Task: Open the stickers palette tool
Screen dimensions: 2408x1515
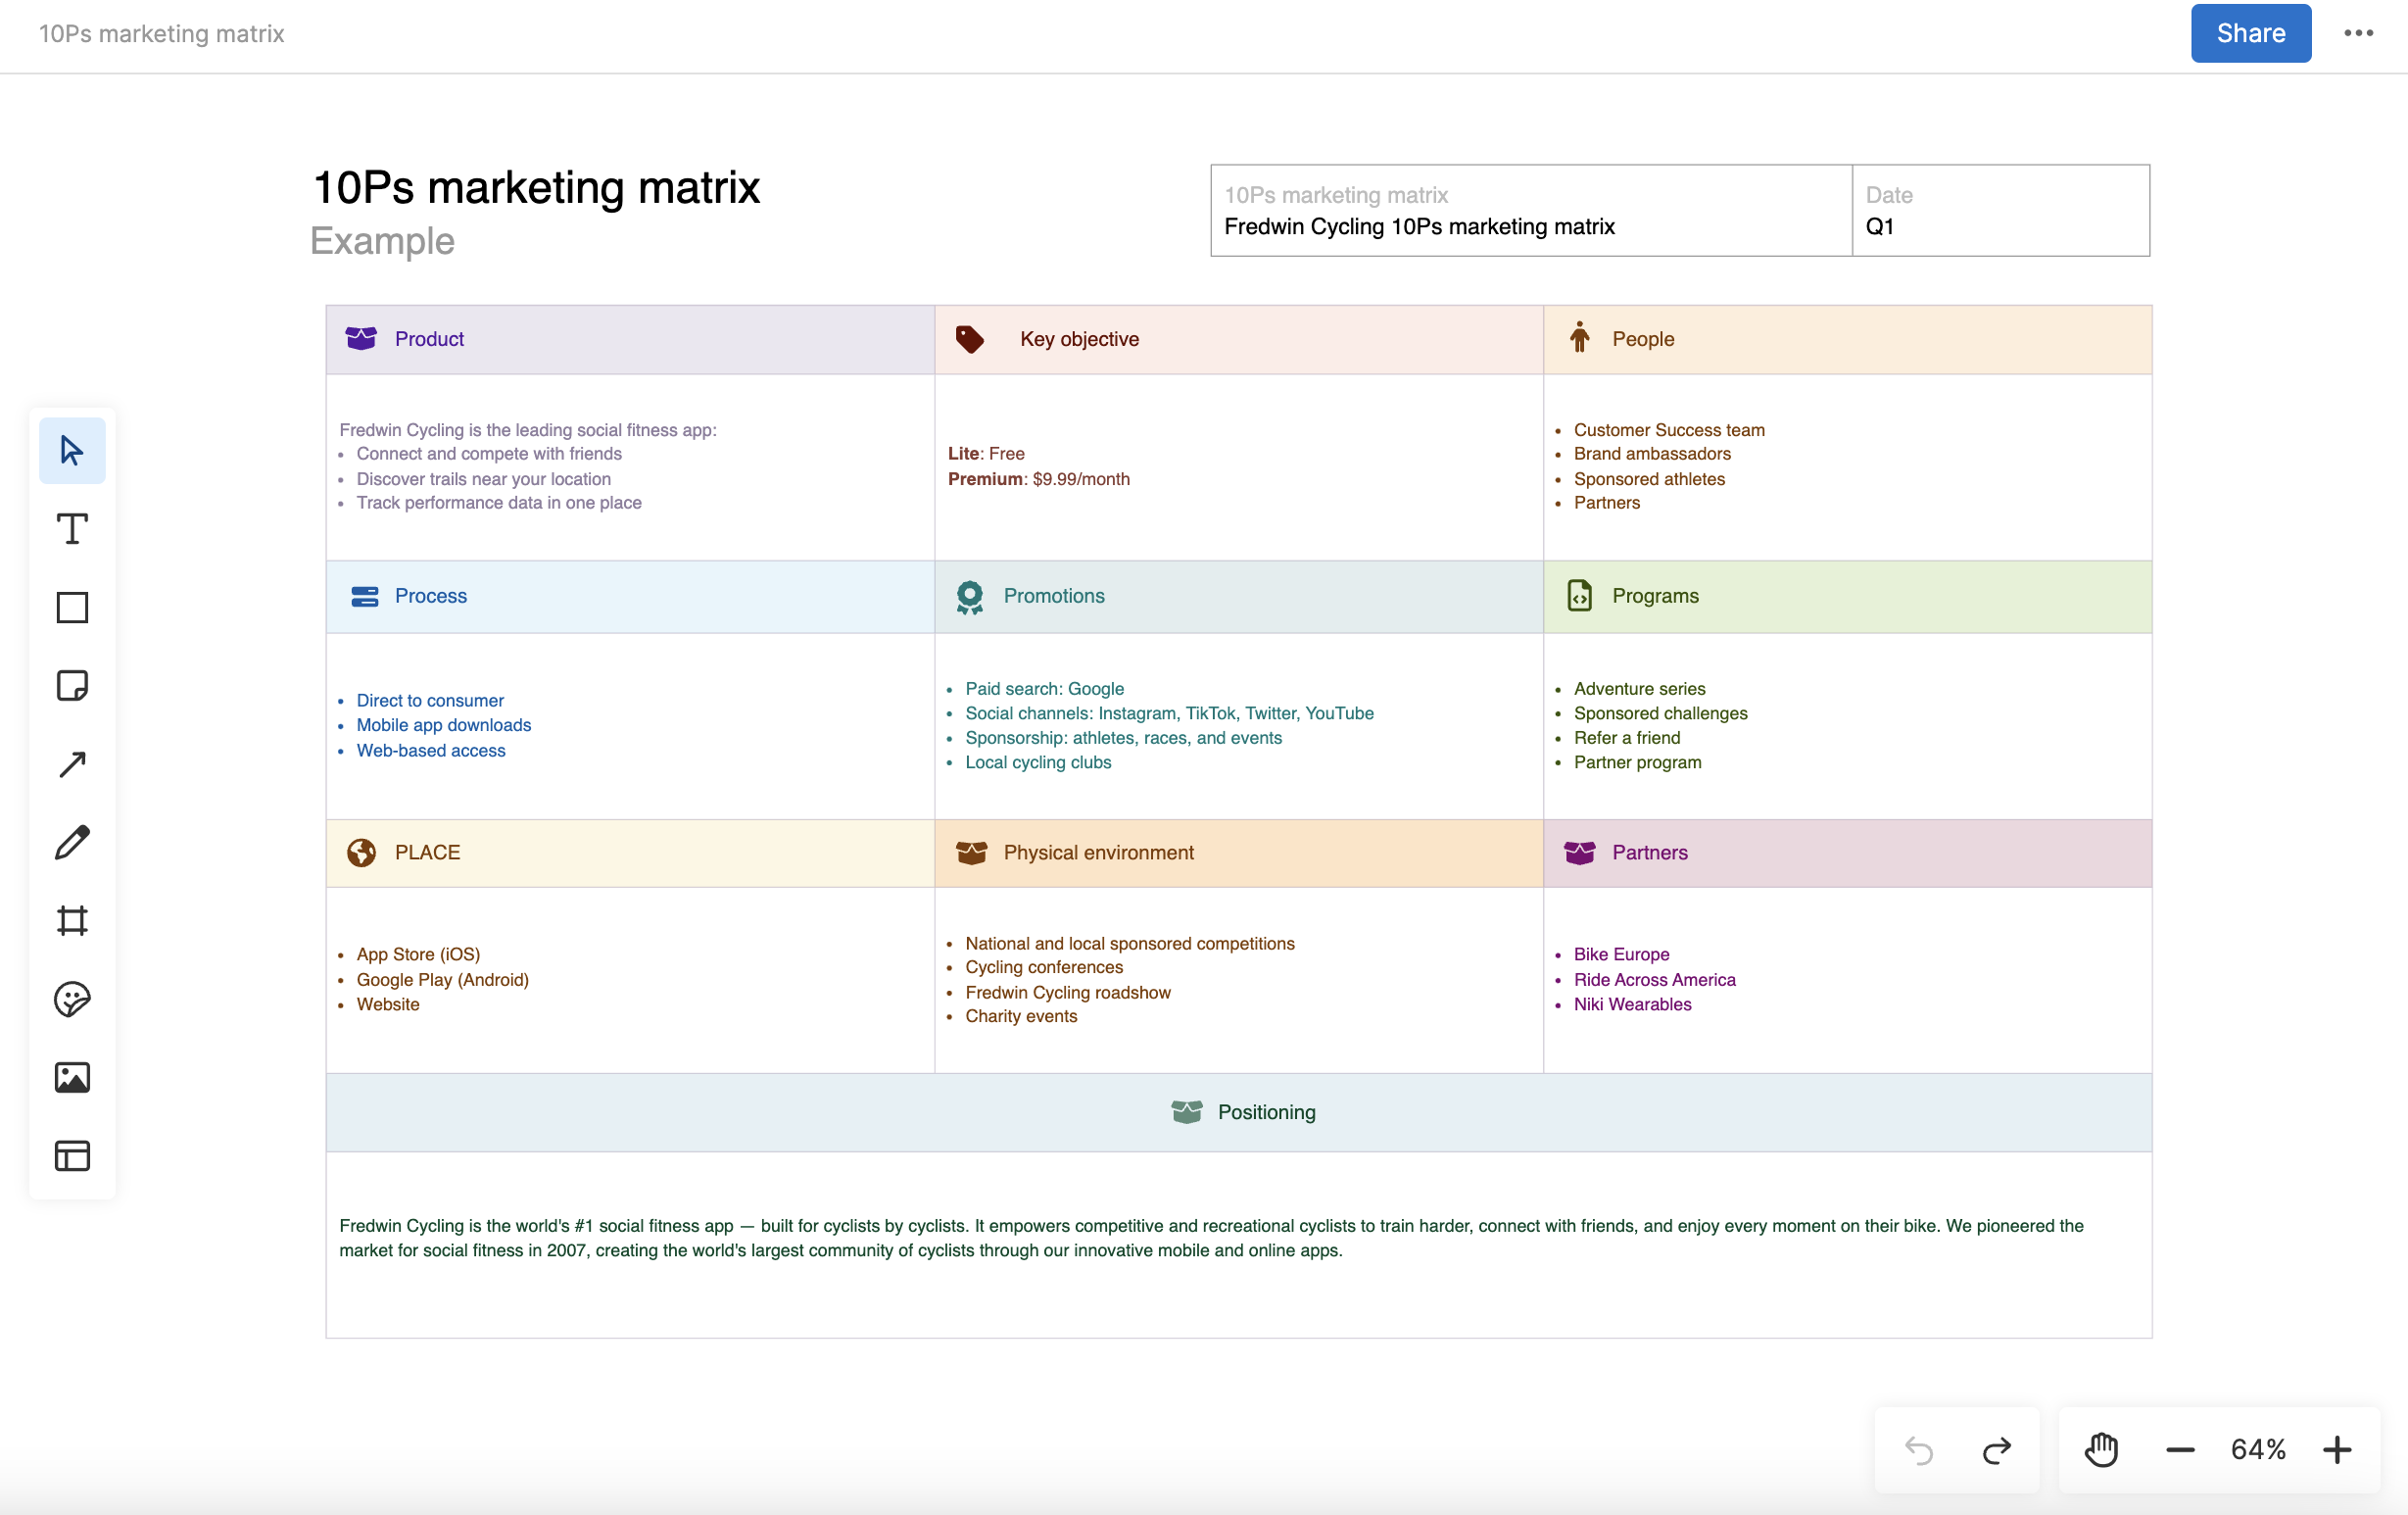Action: tap(72, 999)
